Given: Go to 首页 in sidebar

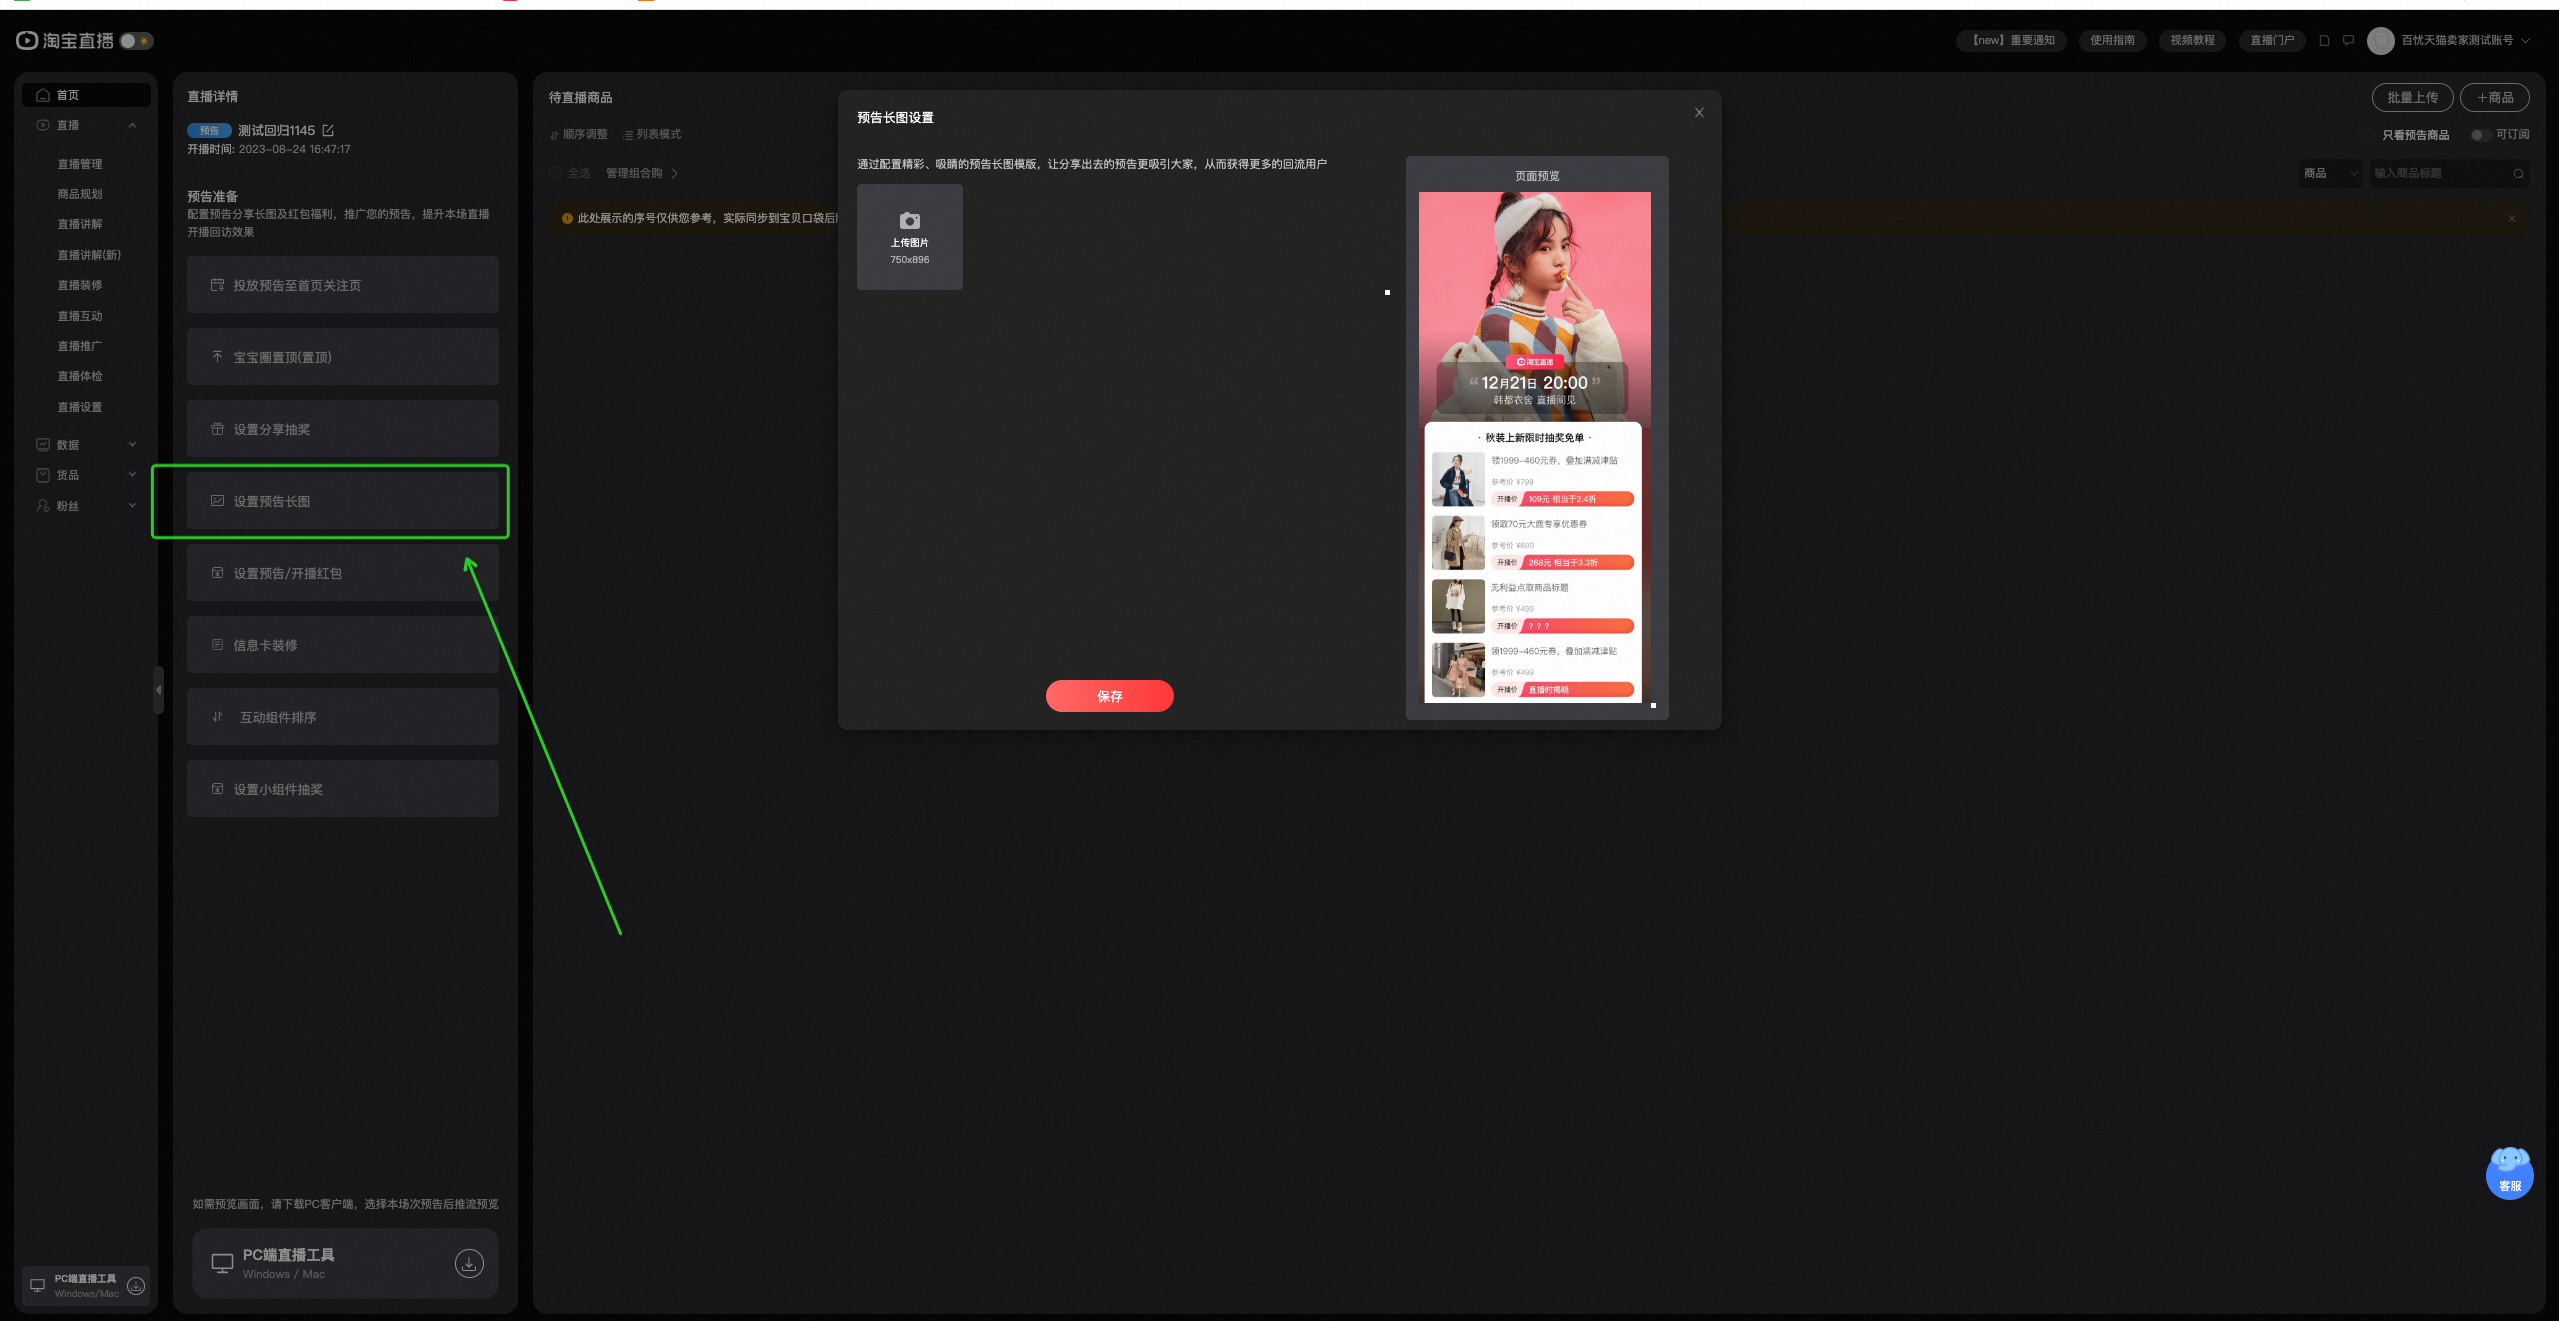Looking at the screenshot, I should tap(86, 95).
